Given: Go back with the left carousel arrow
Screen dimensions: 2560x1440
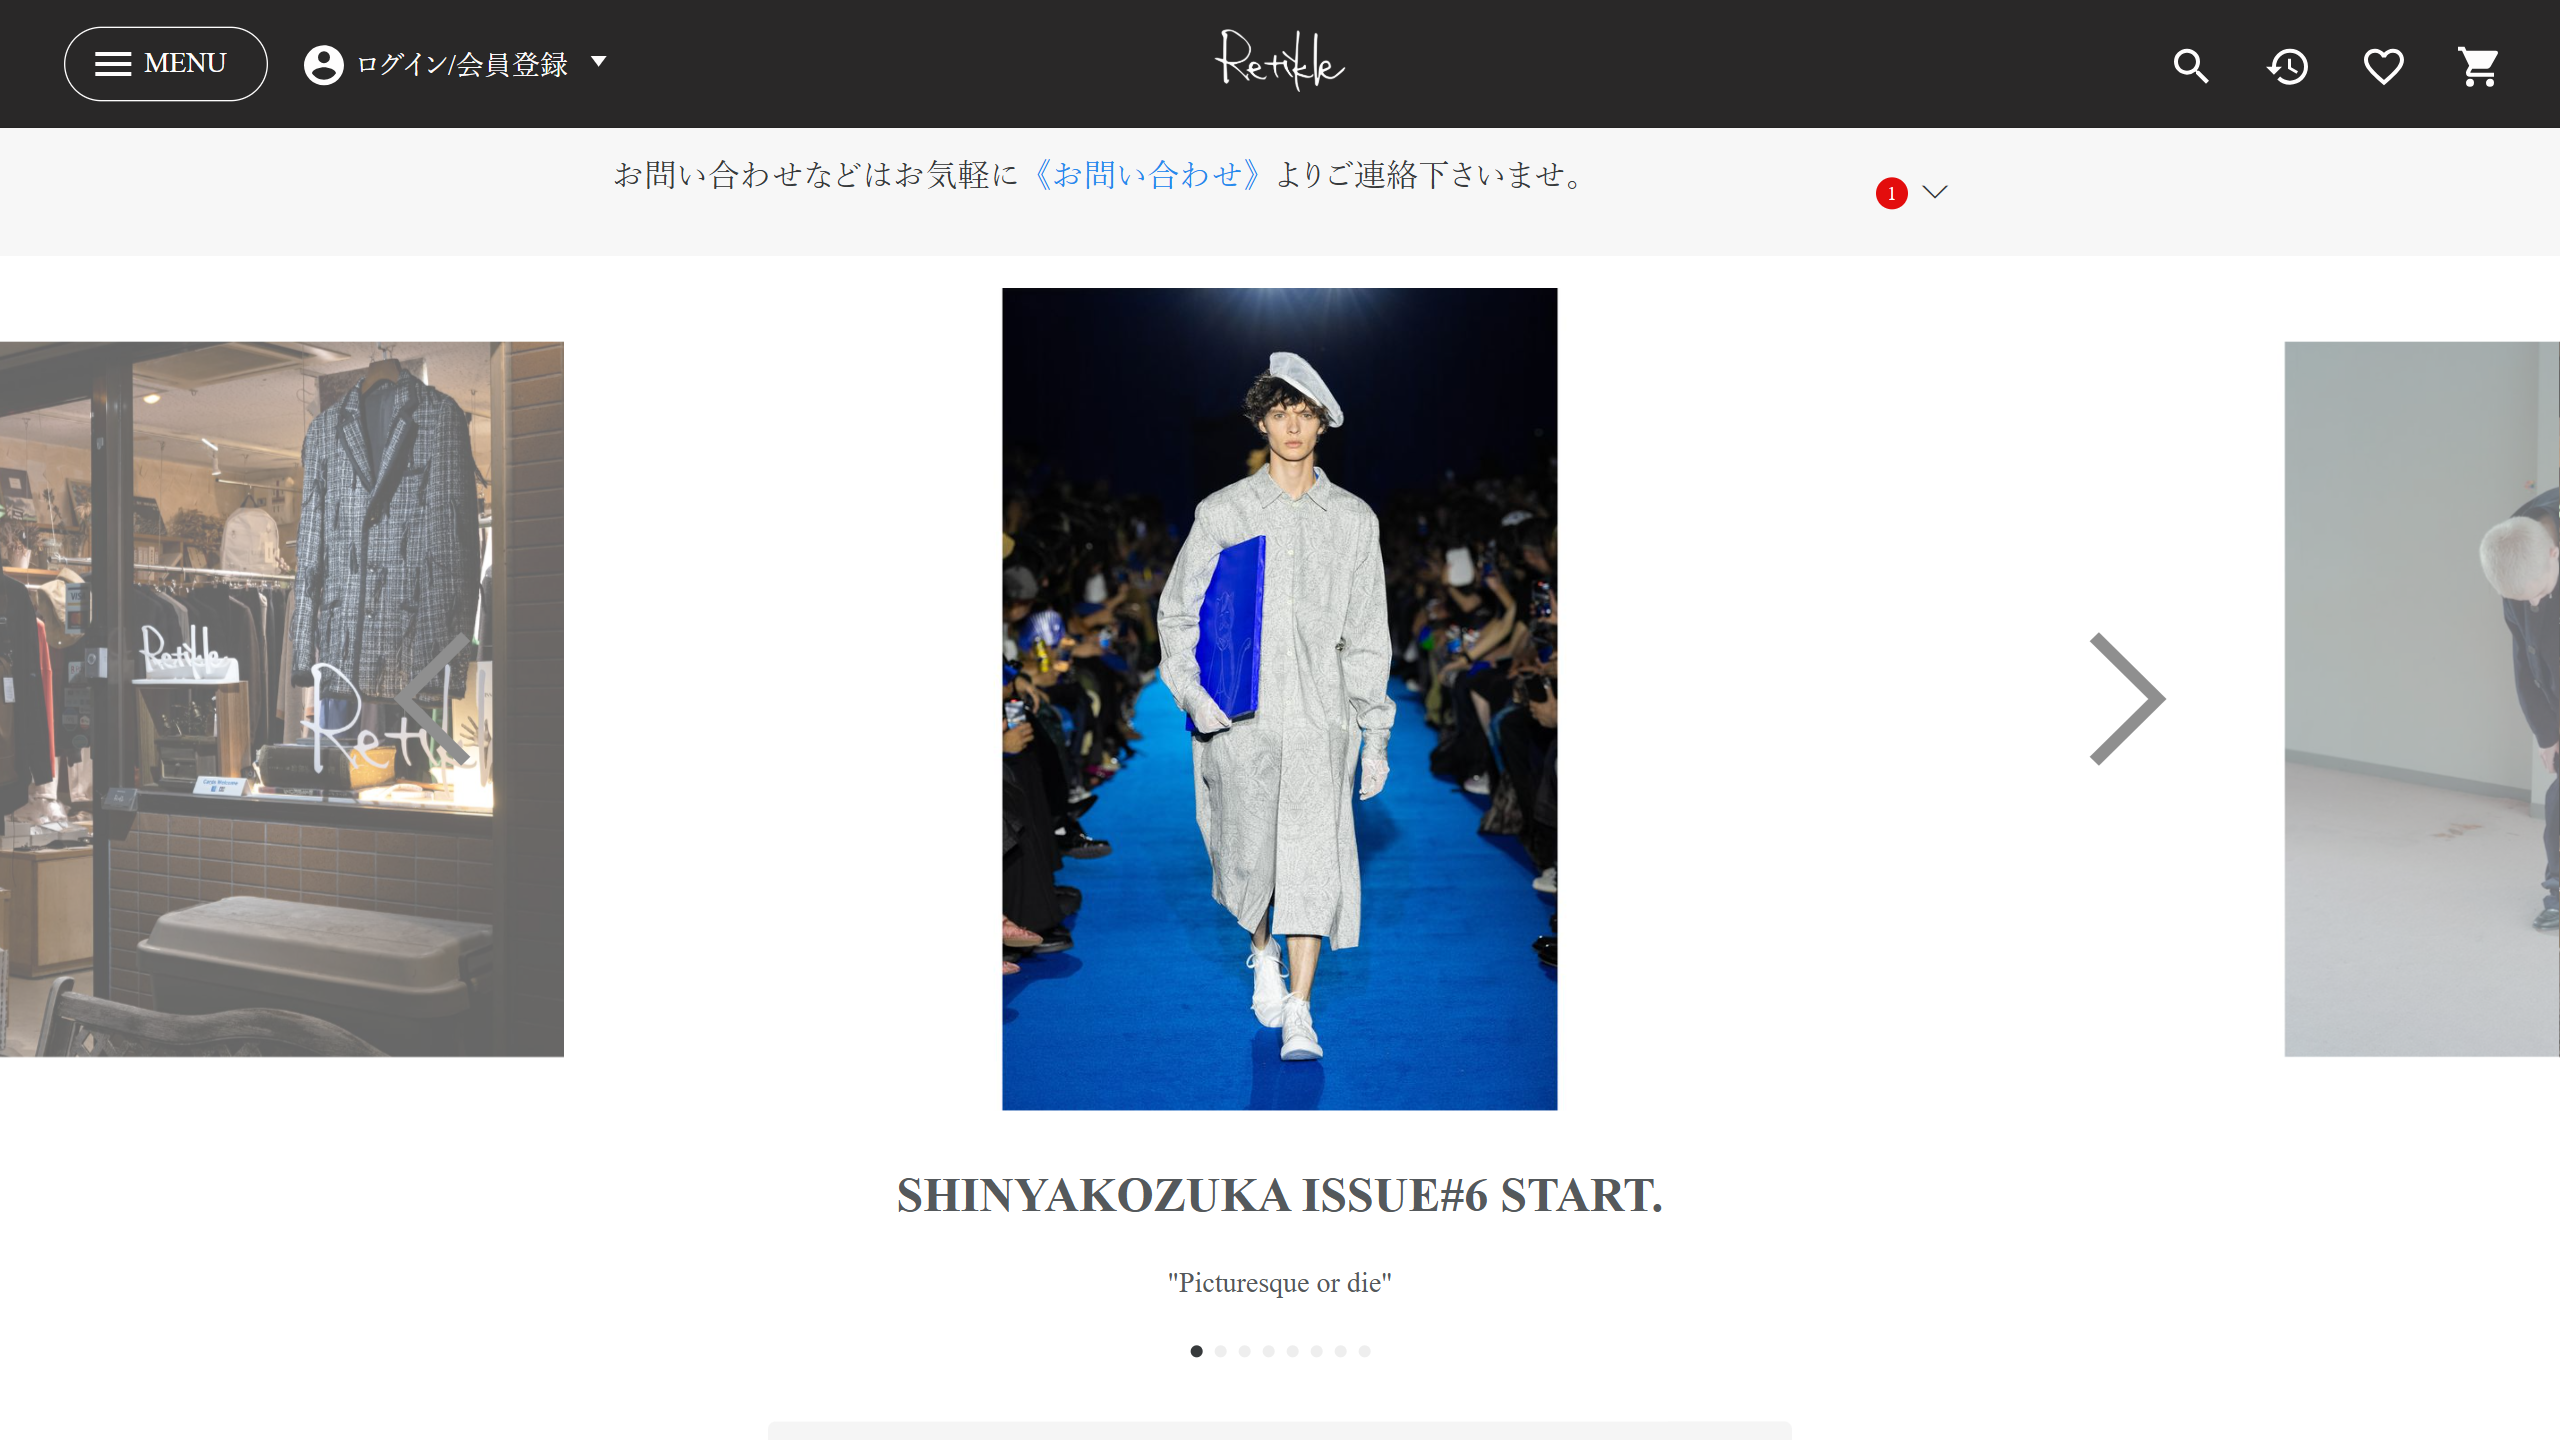Looking at the screenshot, I should (432, 699).
